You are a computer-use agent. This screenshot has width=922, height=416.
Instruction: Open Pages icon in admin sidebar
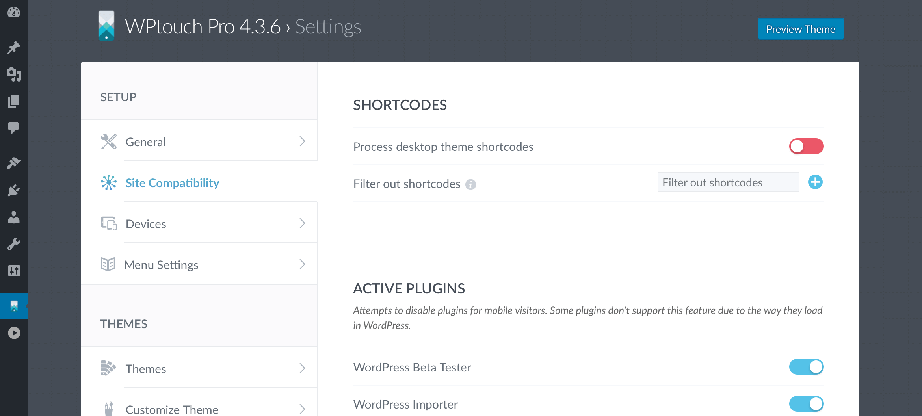[x=14, y=101]
